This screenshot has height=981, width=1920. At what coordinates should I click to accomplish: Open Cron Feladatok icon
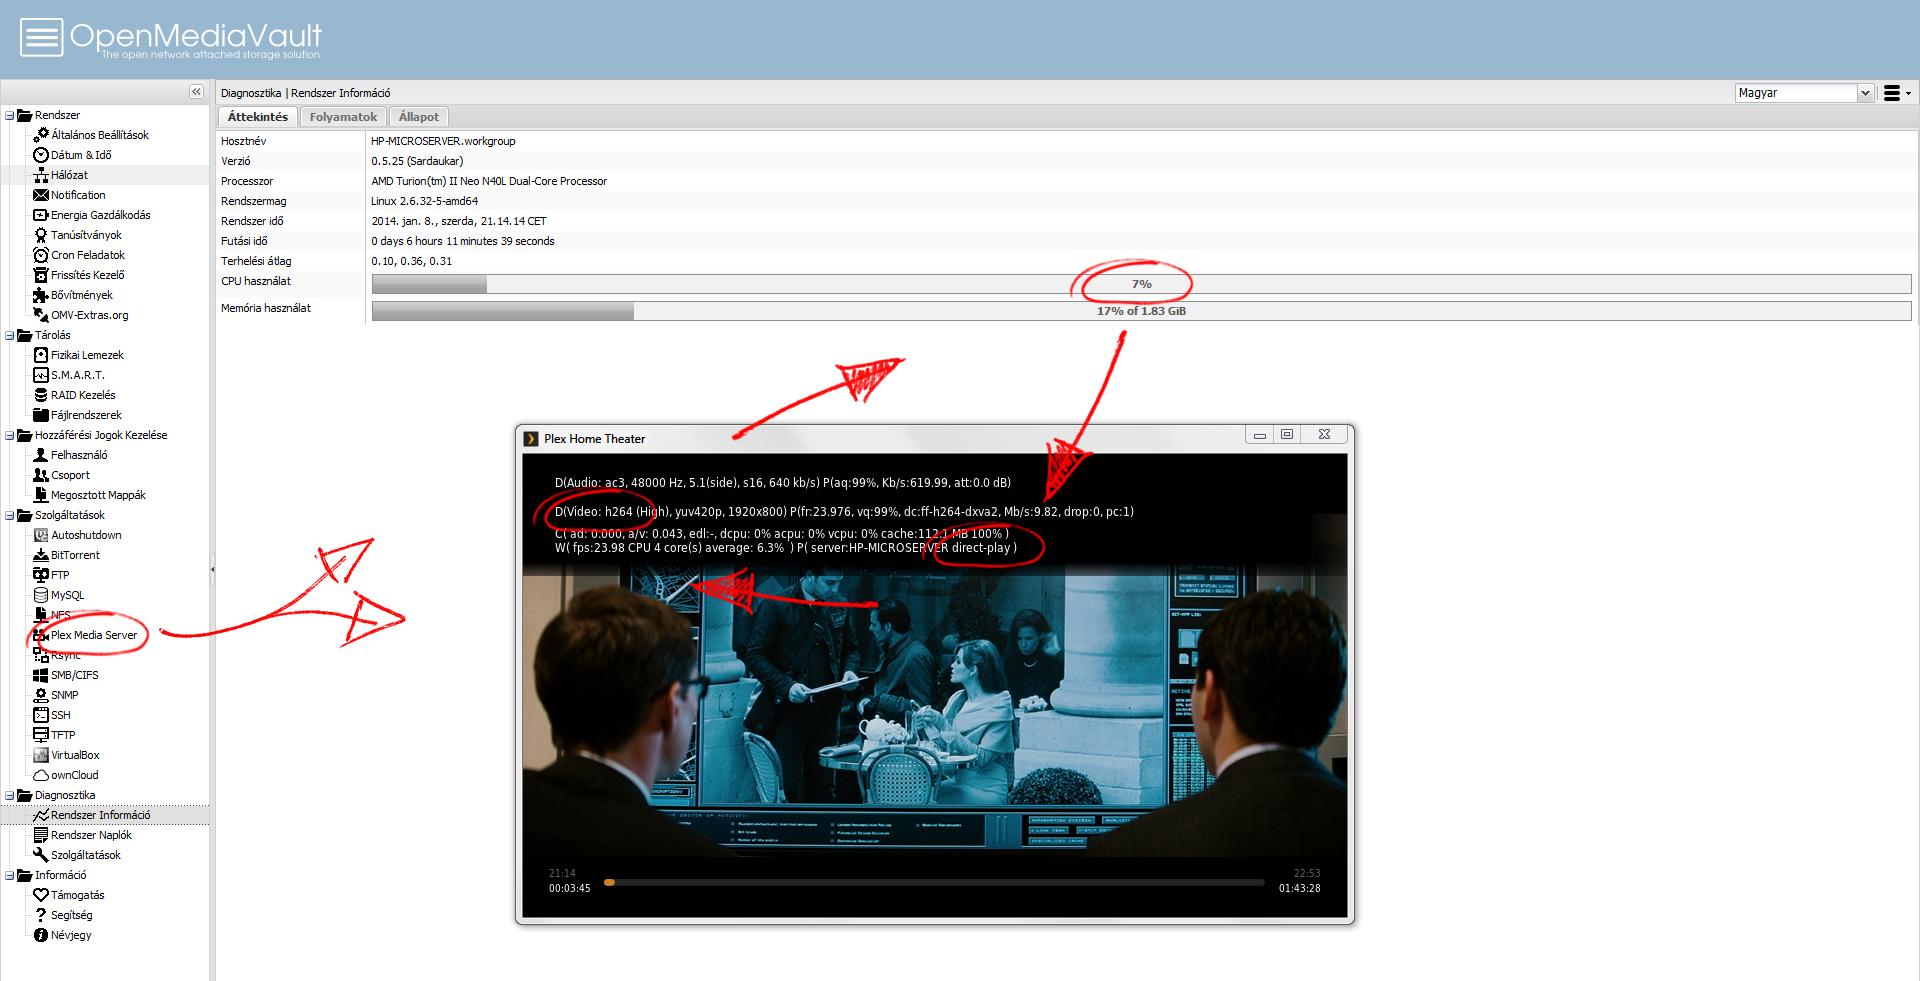41,255
